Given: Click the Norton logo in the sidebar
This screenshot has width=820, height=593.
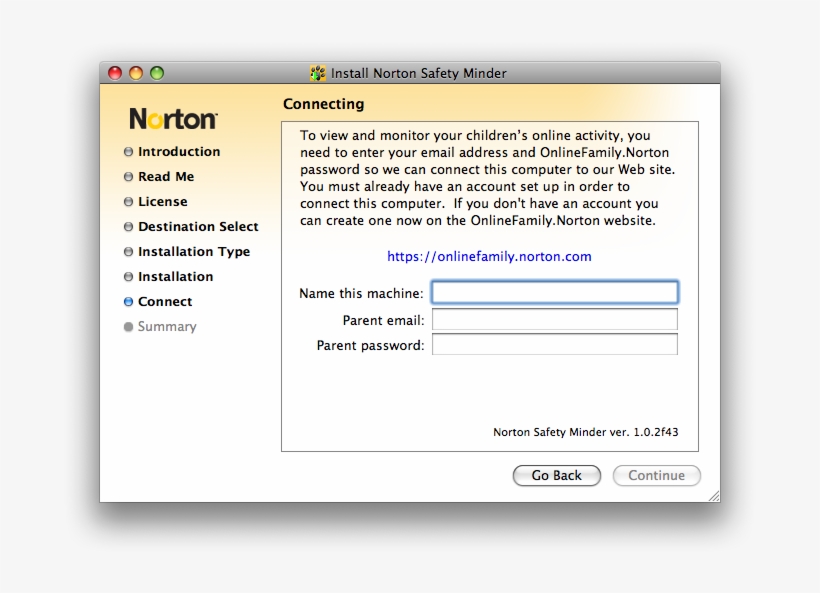Looking at the screenshot, I should pos(173,119).
